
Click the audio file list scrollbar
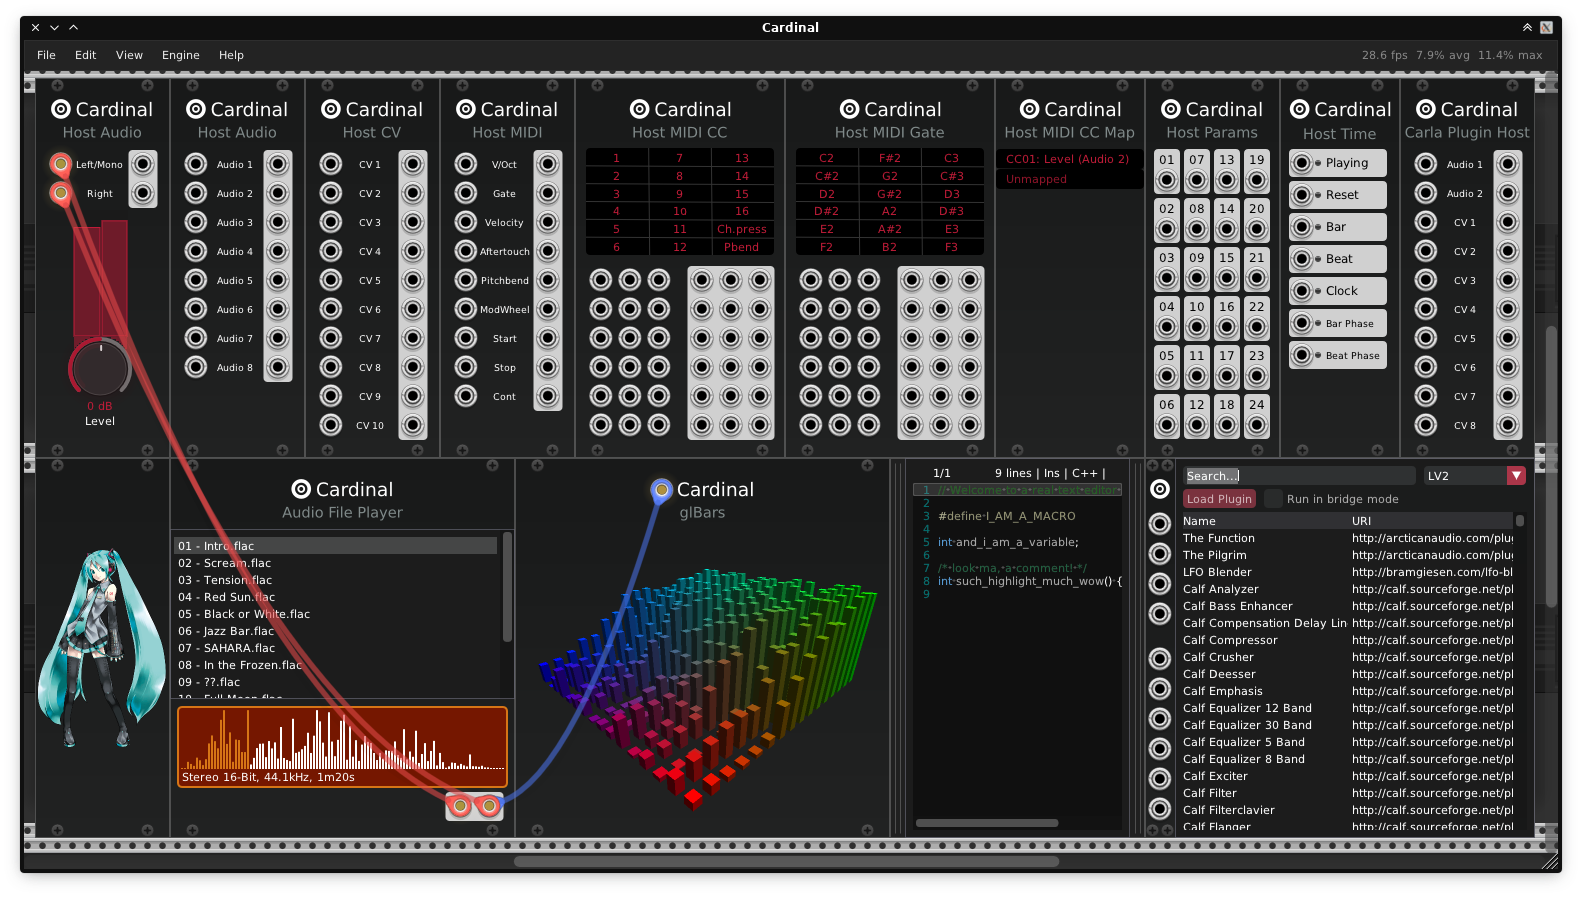coord(507,587)
